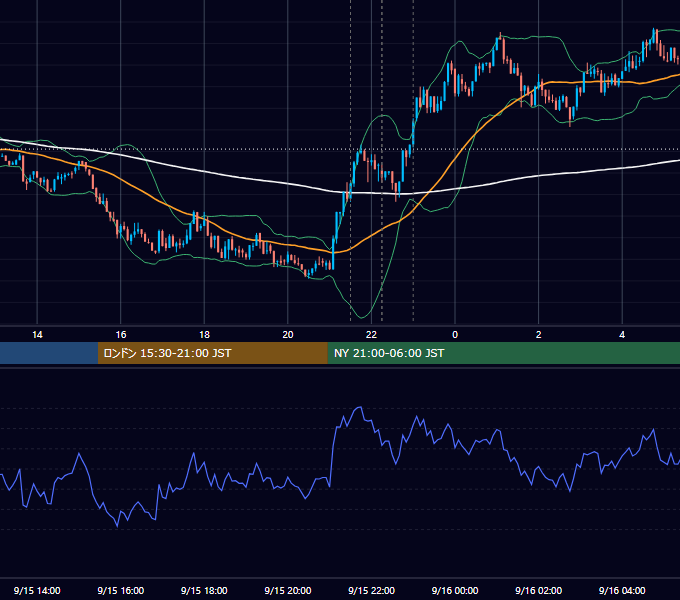Image resolution: width=680 pixels, height=600 pixels.
Task: Click hour label 20 on price chart axis
Action: pyautogui.click(x=288, y=335)
